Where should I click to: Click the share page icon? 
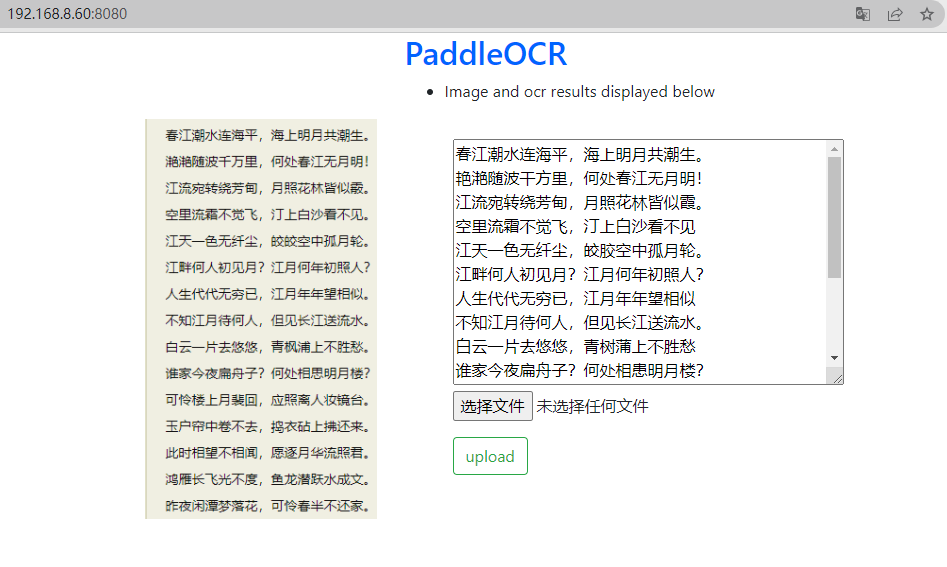(895, 14)
